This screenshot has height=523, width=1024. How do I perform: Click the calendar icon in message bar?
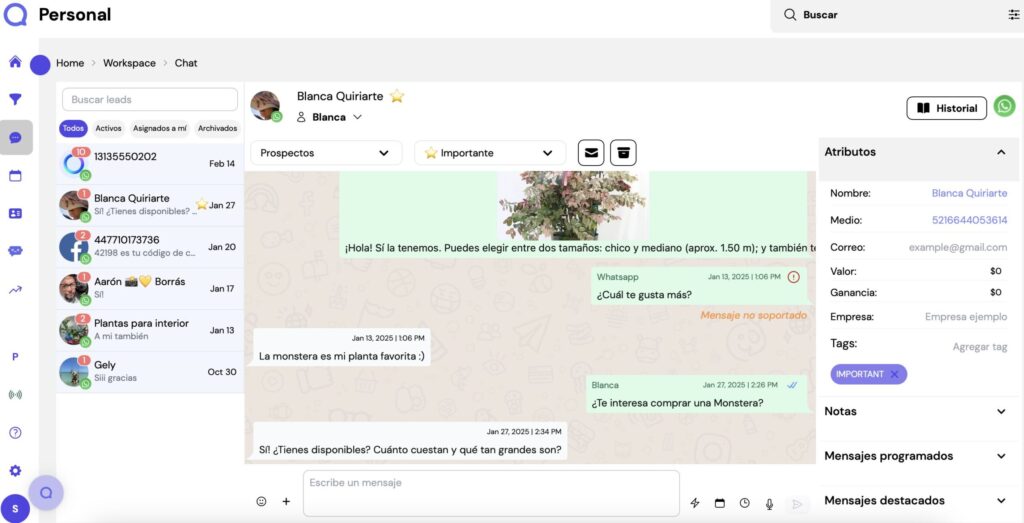coord(720,503)
